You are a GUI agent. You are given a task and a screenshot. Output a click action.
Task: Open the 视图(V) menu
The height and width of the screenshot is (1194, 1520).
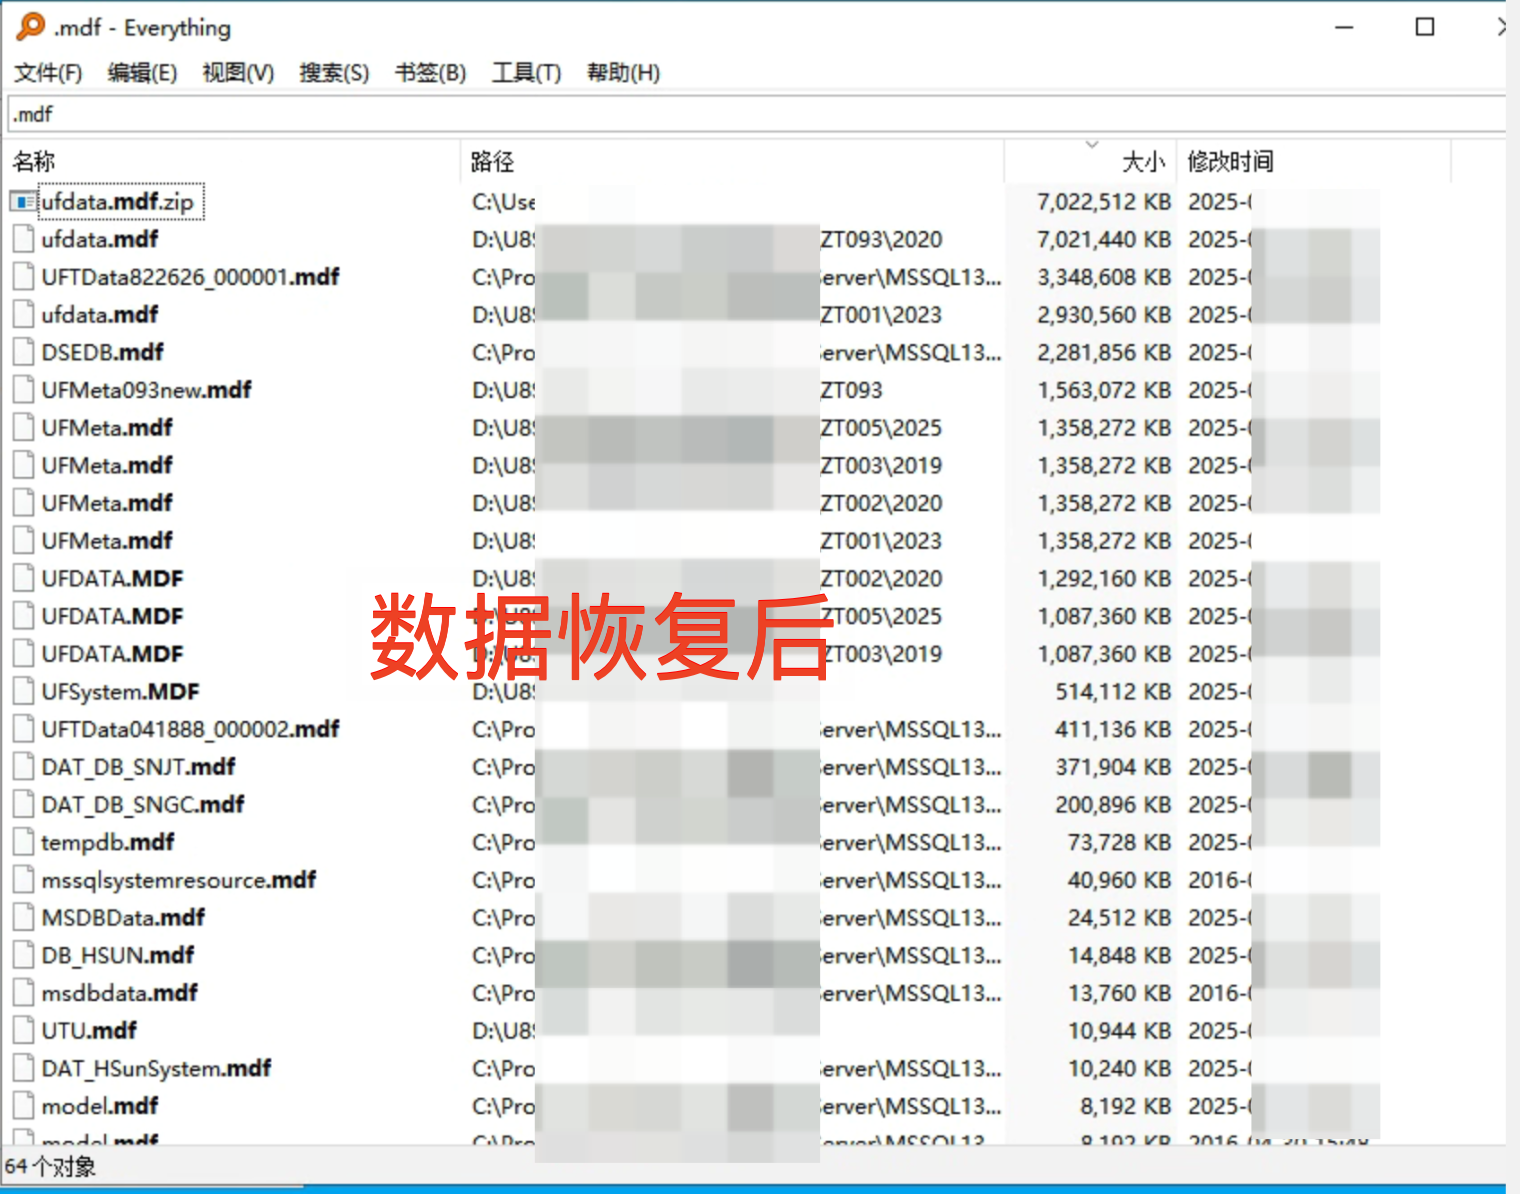[238, 73]
